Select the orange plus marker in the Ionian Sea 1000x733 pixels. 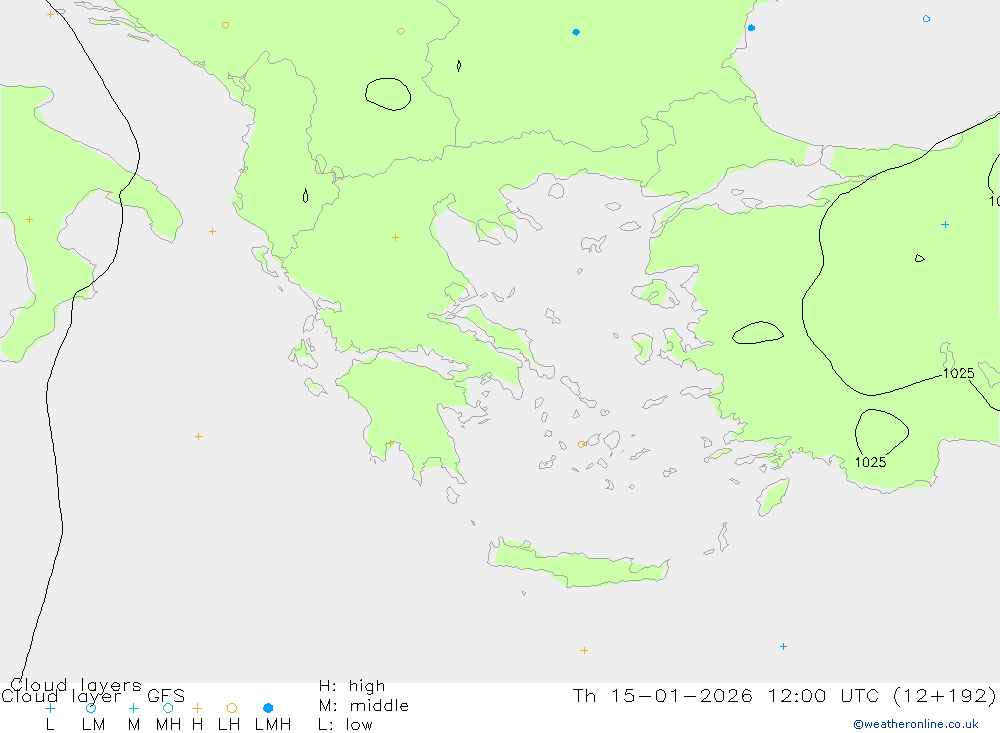(x=199, y=436)
